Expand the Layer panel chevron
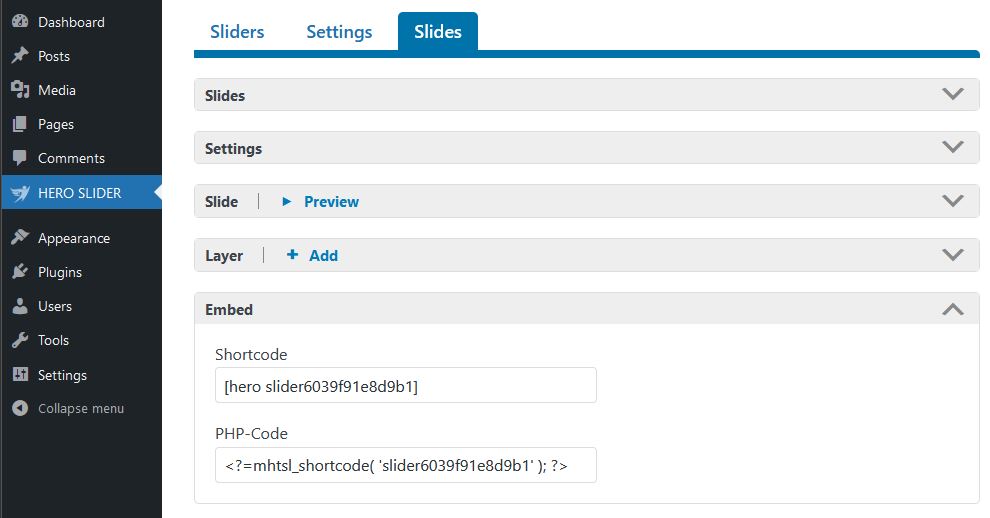990x518 pixels. (953, 255)
